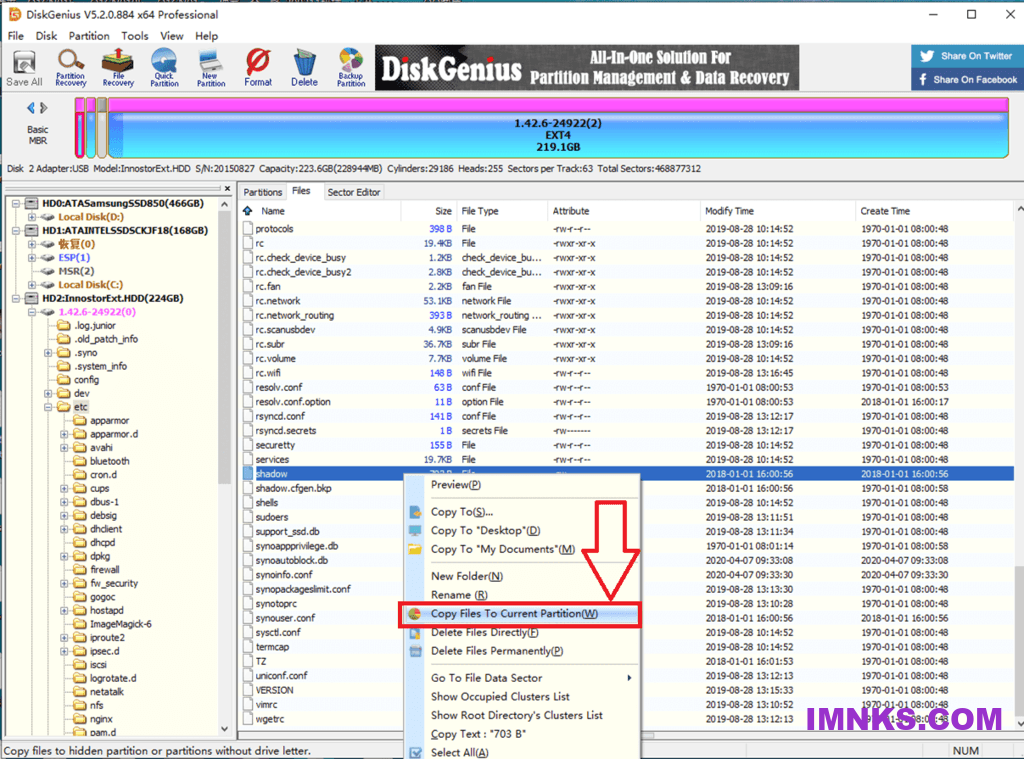Click the rc.network file icon
This screenshot has height=759, width=1024.
[248, 301]
